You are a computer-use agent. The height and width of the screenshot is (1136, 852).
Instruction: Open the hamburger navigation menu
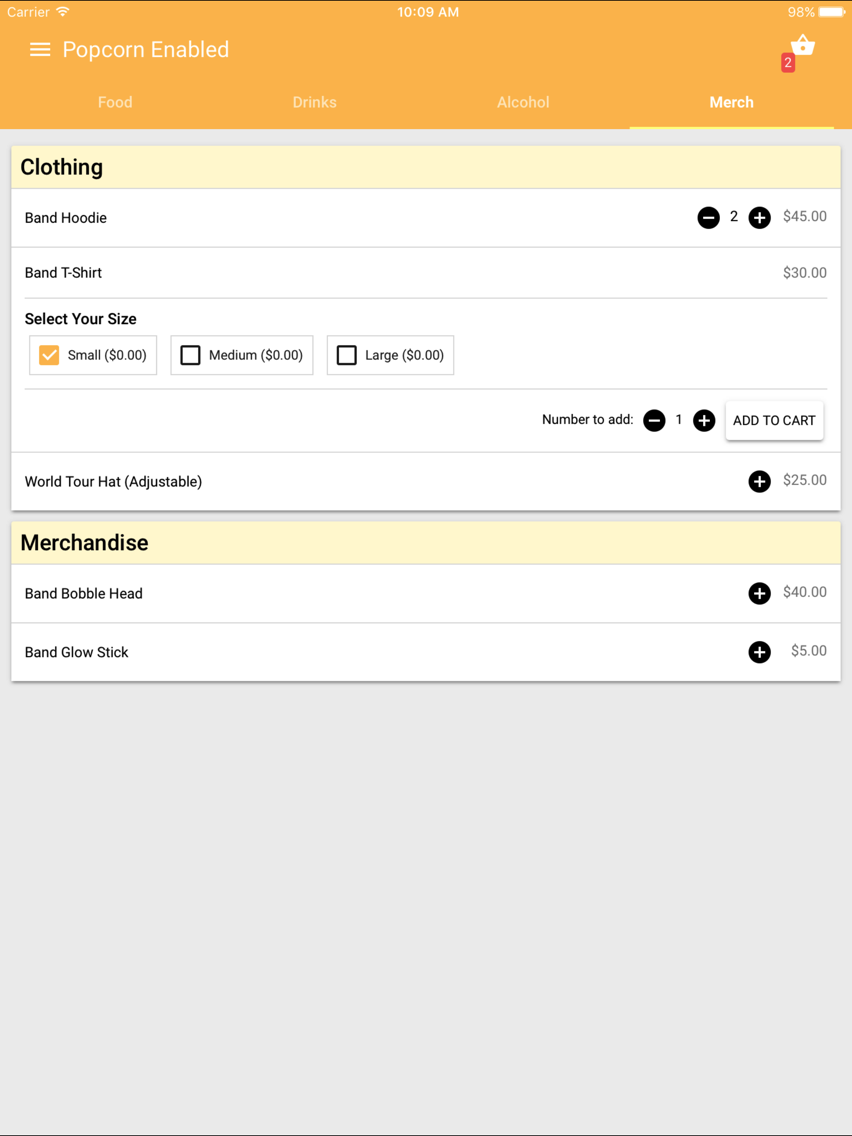[x=40, y=49]
